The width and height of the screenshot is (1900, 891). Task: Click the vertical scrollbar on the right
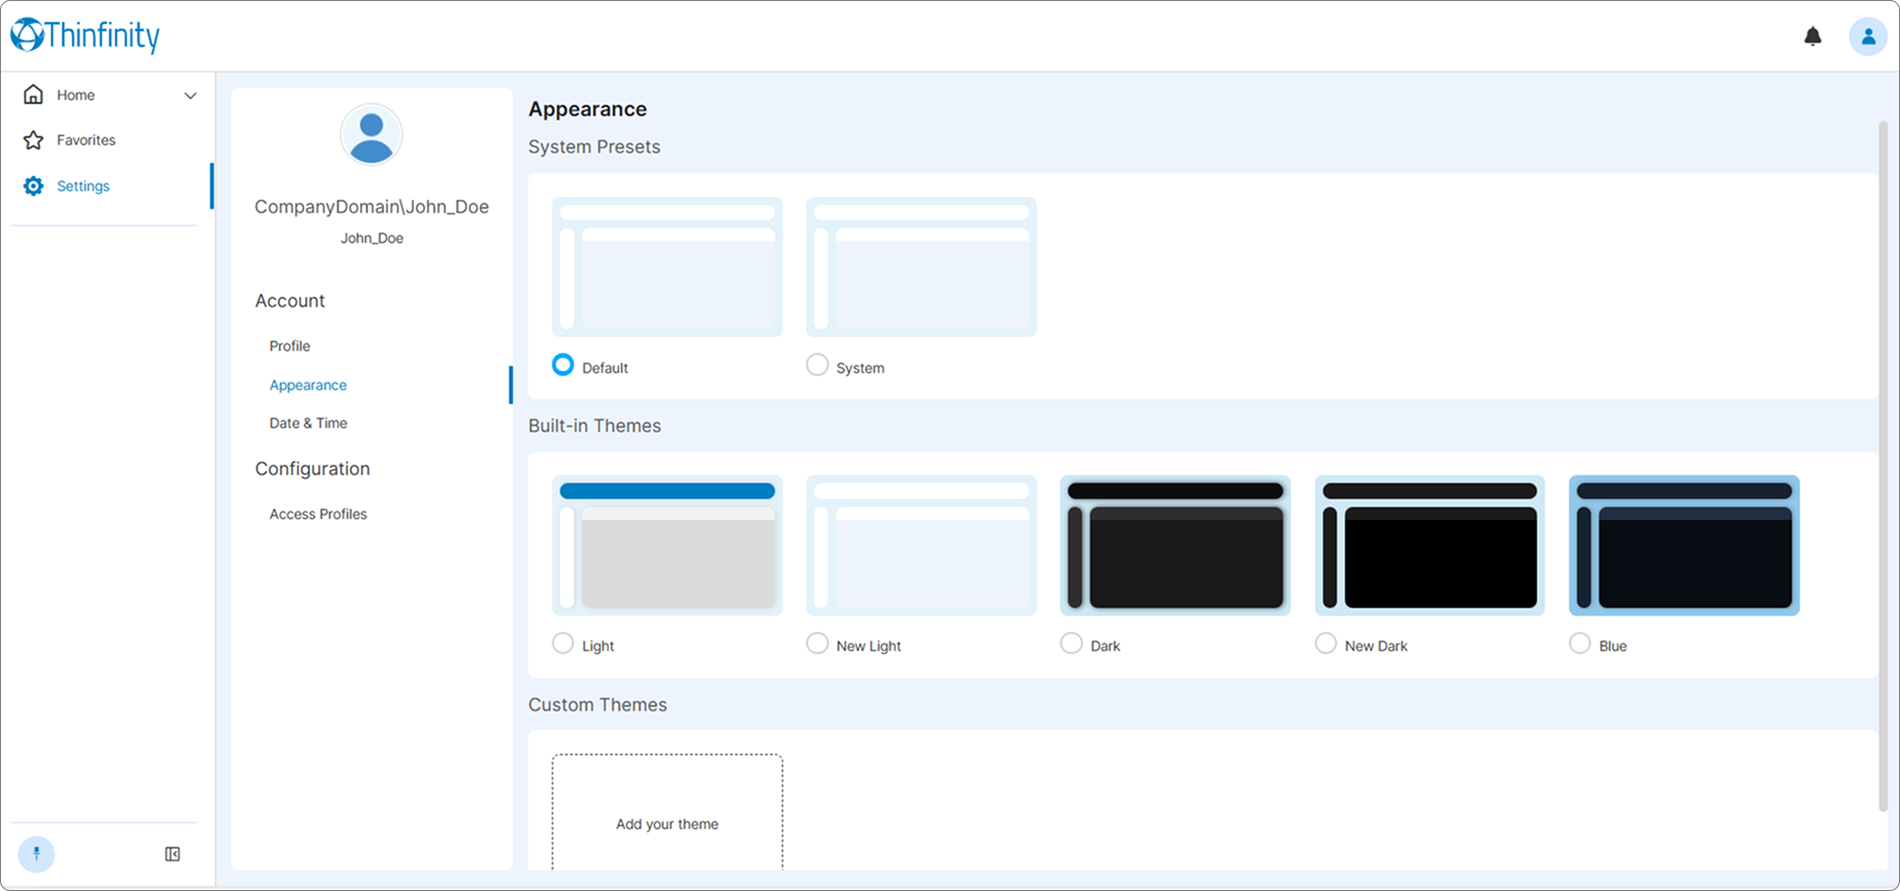[1883, 465]
